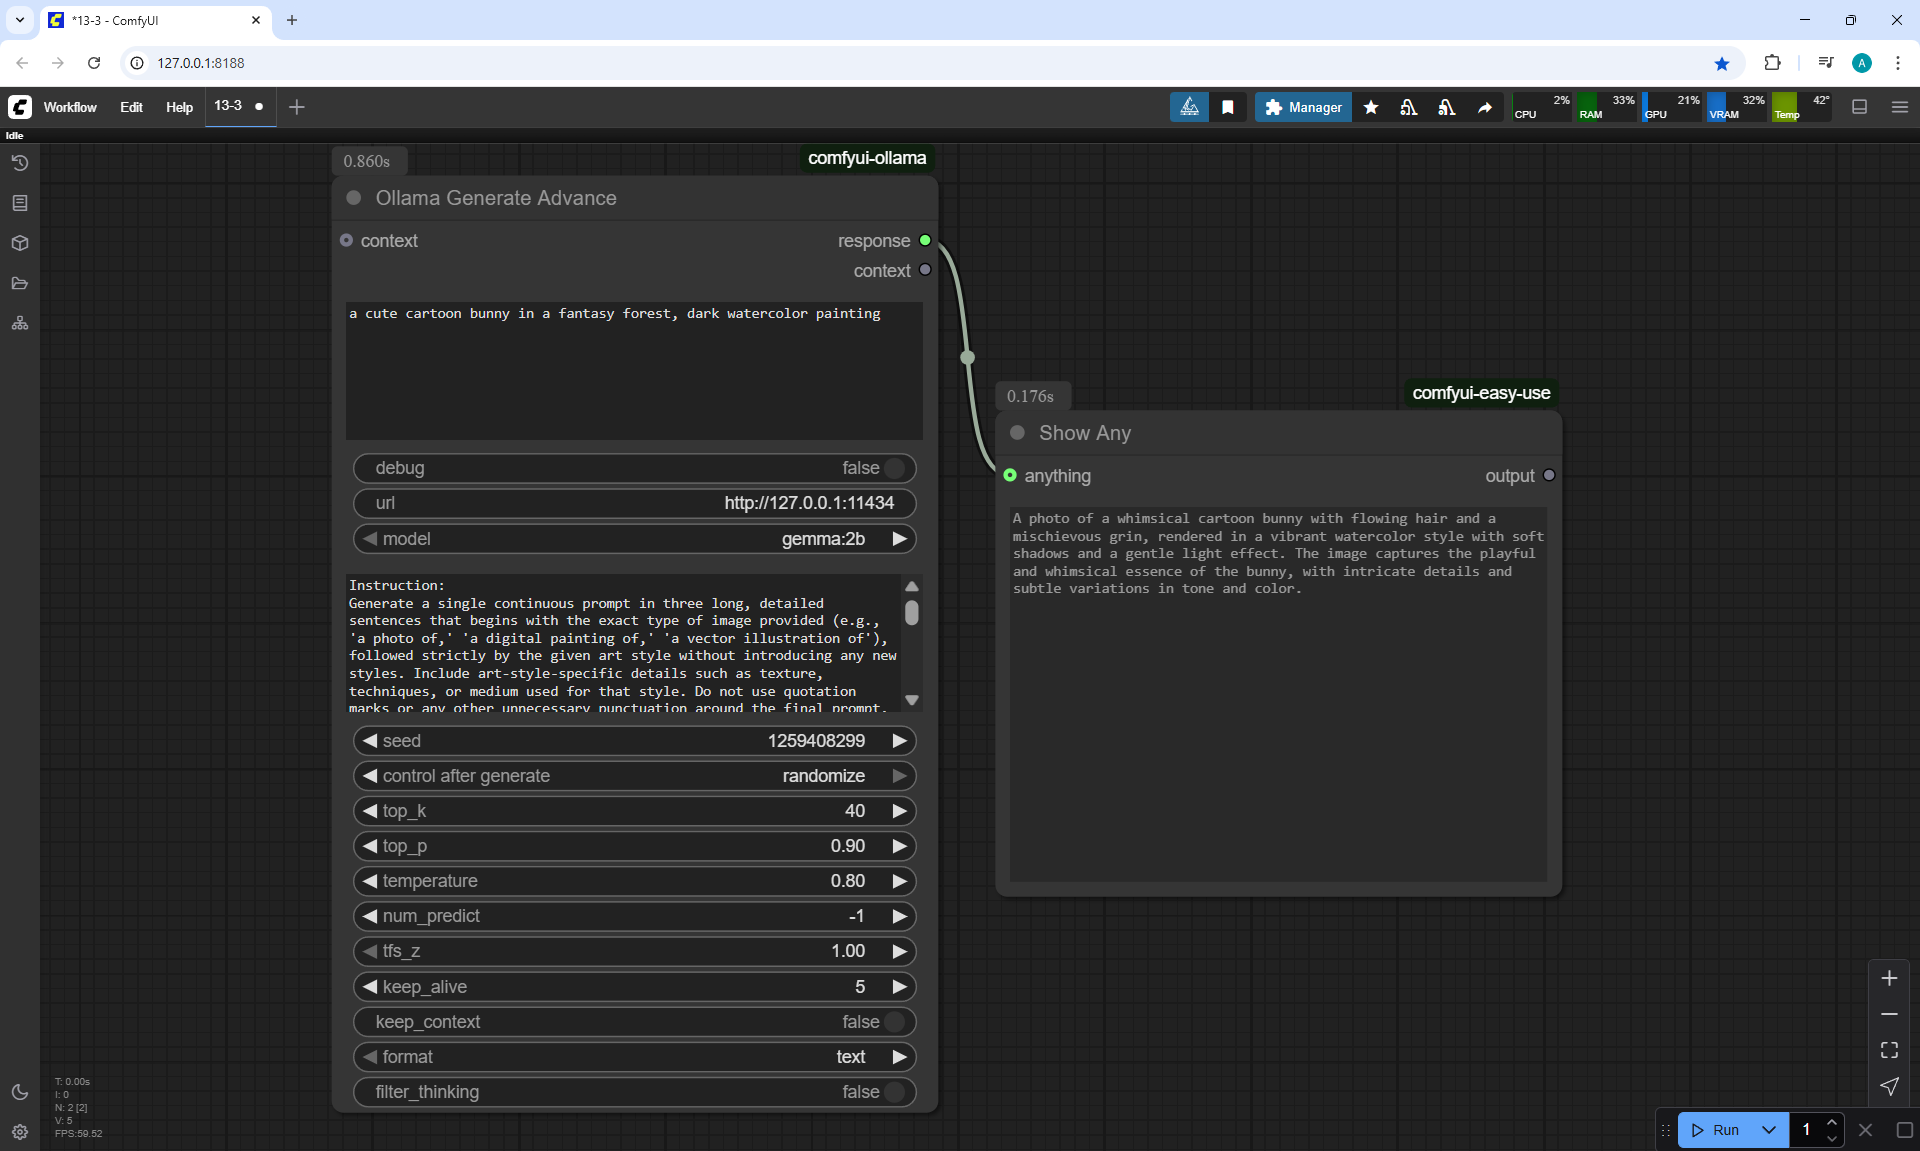The height and width of the screenshot is (1151, 1920).
Task: Open the queue history sidebar icon
Action: tap(20, 163)
